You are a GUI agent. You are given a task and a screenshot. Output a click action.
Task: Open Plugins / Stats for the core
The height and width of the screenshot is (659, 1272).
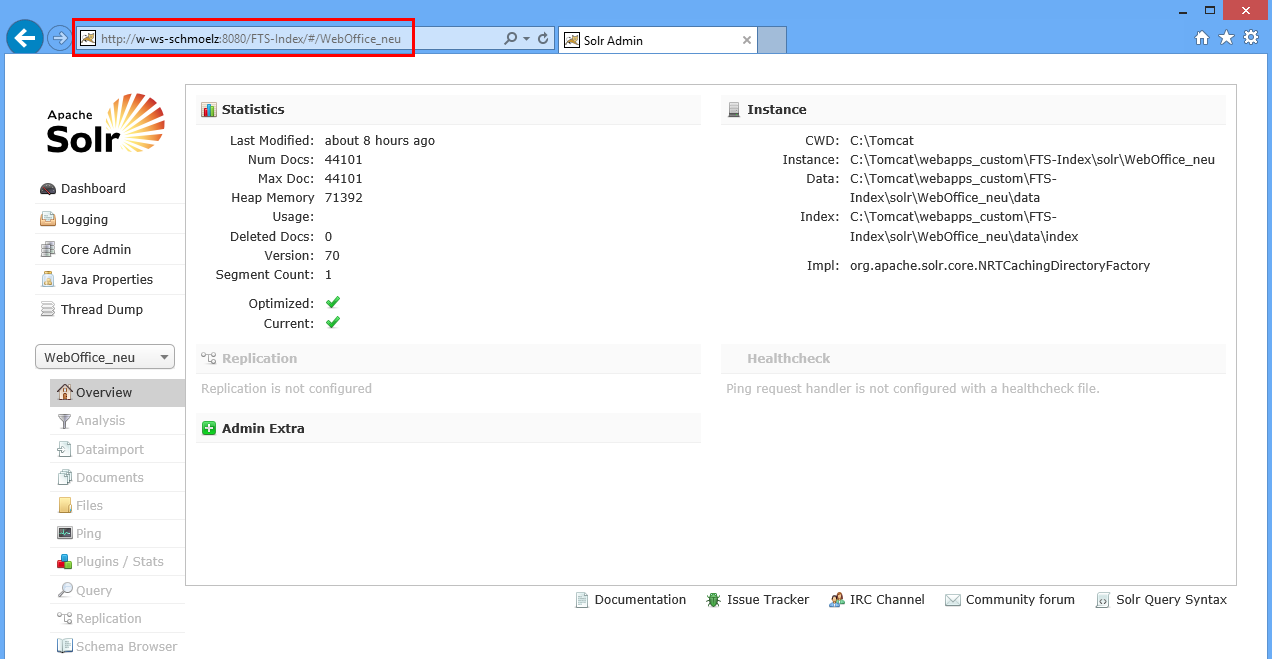[x=64, y=561]
